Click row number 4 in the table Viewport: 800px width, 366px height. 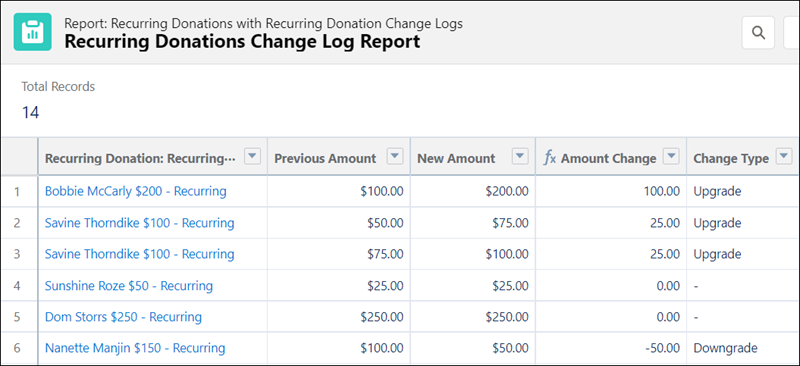click(x=17, y=286)
